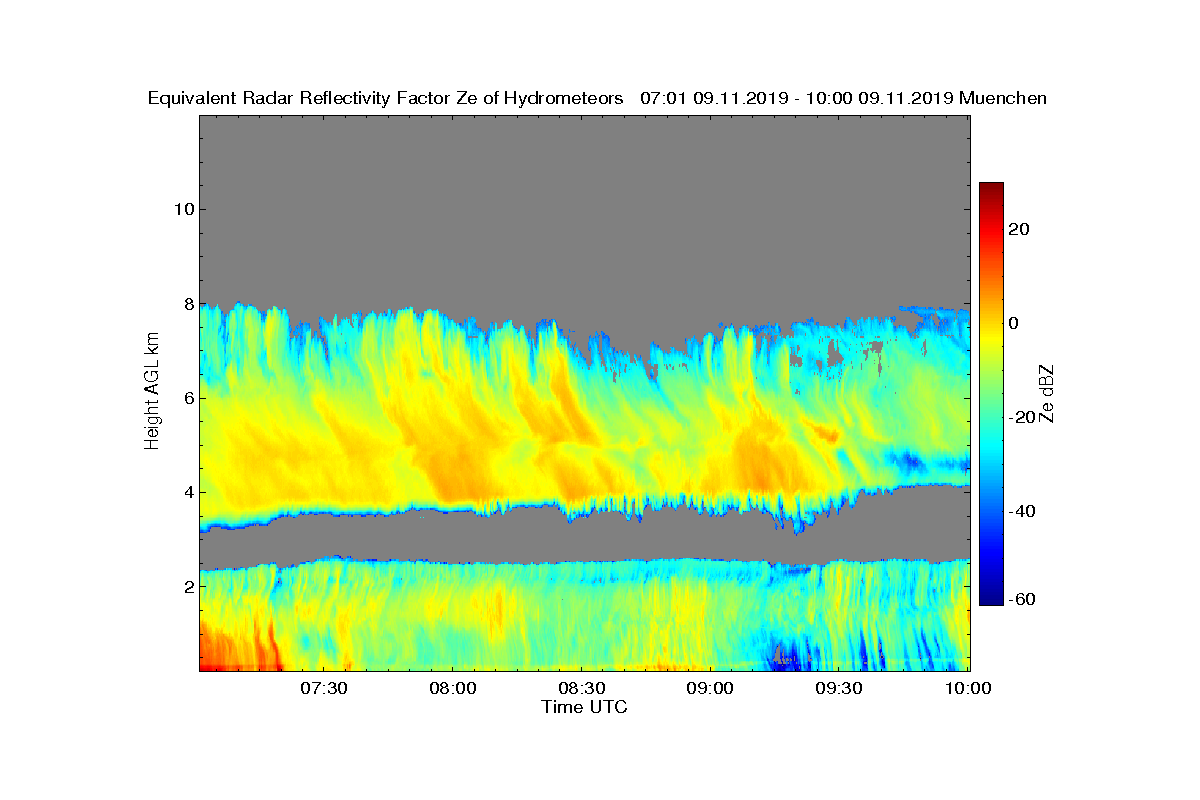Click the plot title 'Equivalent Radar Reflectivity Factor Ze of Hydrometeors'
Image resolution: width=1200 pixels, height=800 pixels.
(386, 98)
